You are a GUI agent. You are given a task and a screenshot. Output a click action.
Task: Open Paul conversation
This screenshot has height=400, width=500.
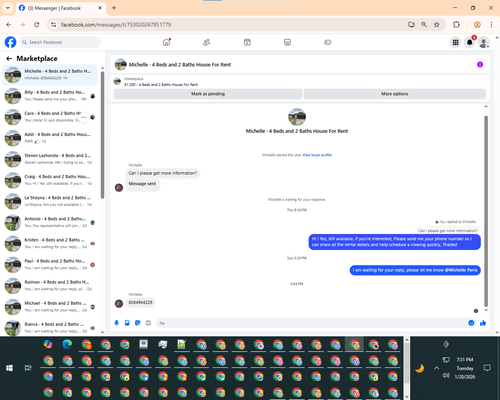coord(50,264)
